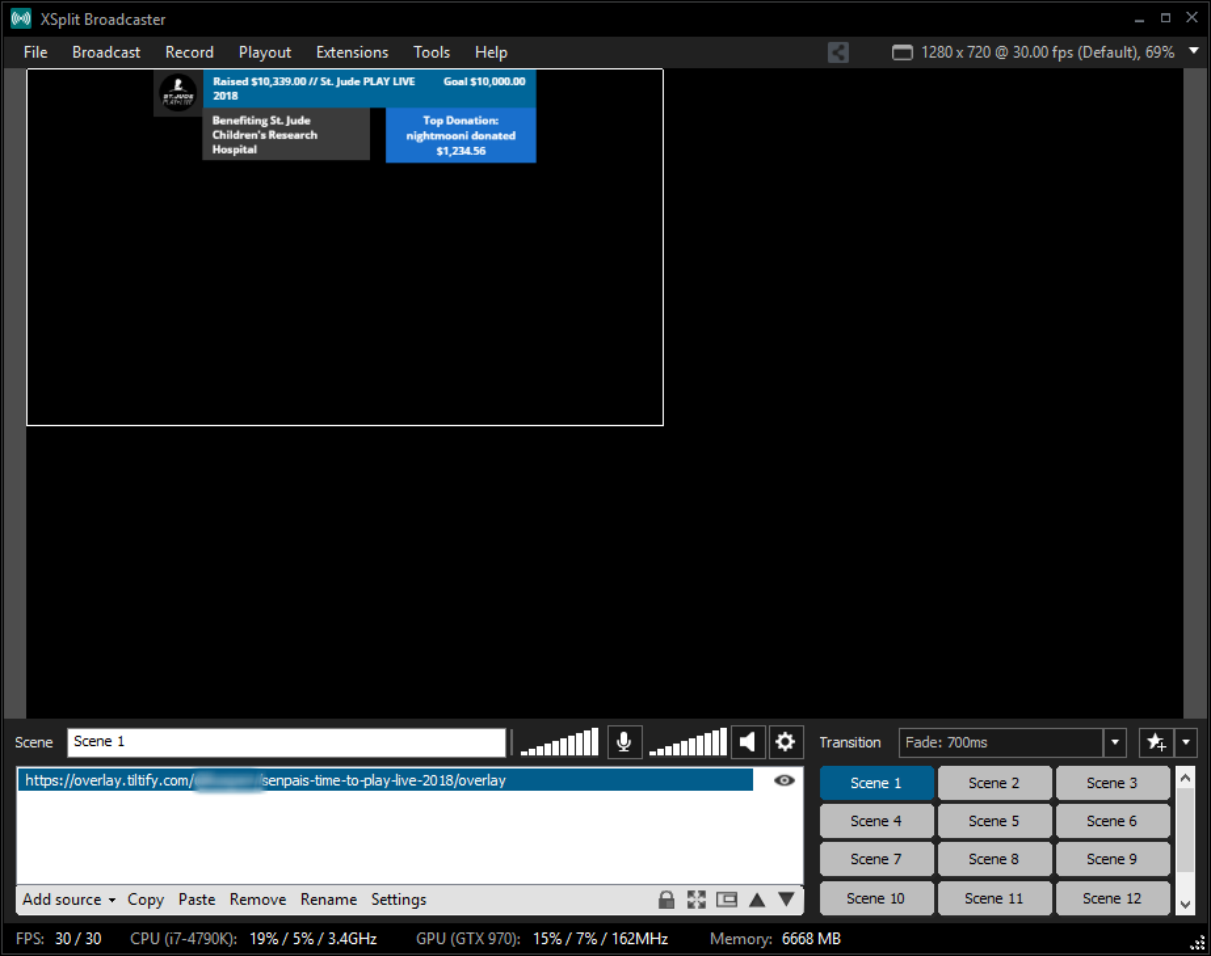Switch to Scene 12
The image size is (1211, 956).
(1112, 898)
